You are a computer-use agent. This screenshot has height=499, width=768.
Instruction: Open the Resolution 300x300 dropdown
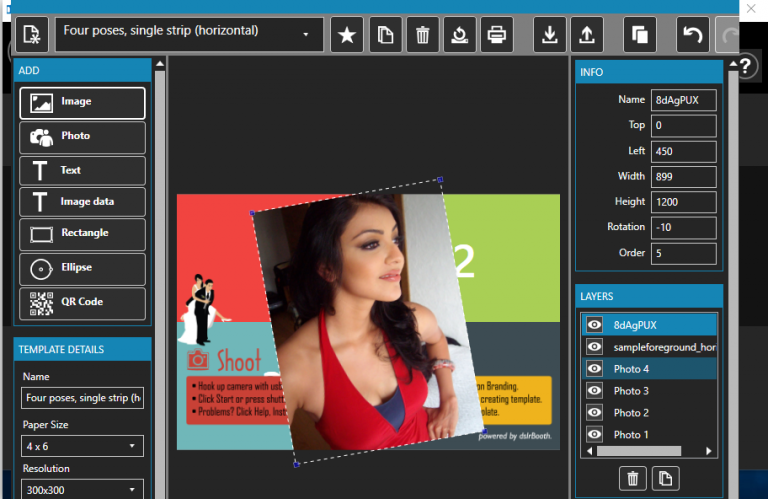pos(82,490)
